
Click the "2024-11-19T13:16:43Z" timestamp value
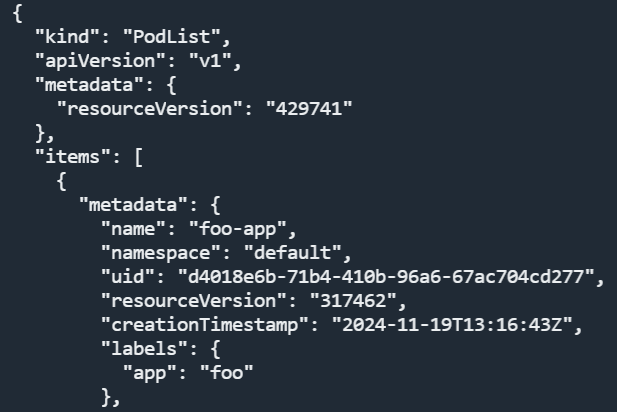440,323
